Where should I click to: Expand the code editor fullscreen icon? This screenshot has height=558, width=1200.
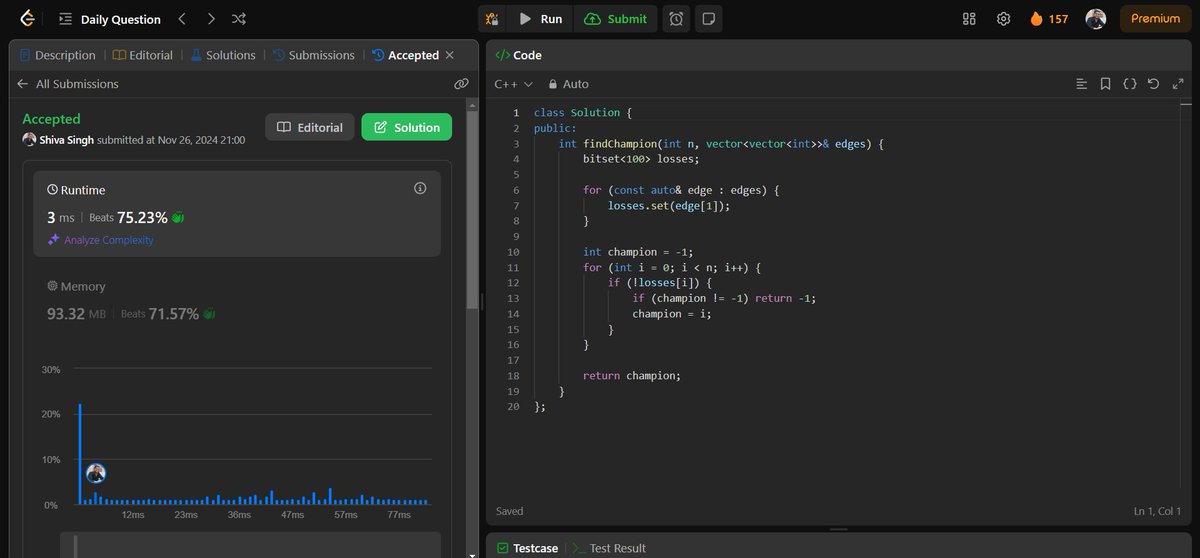(x=1177, y=84)
